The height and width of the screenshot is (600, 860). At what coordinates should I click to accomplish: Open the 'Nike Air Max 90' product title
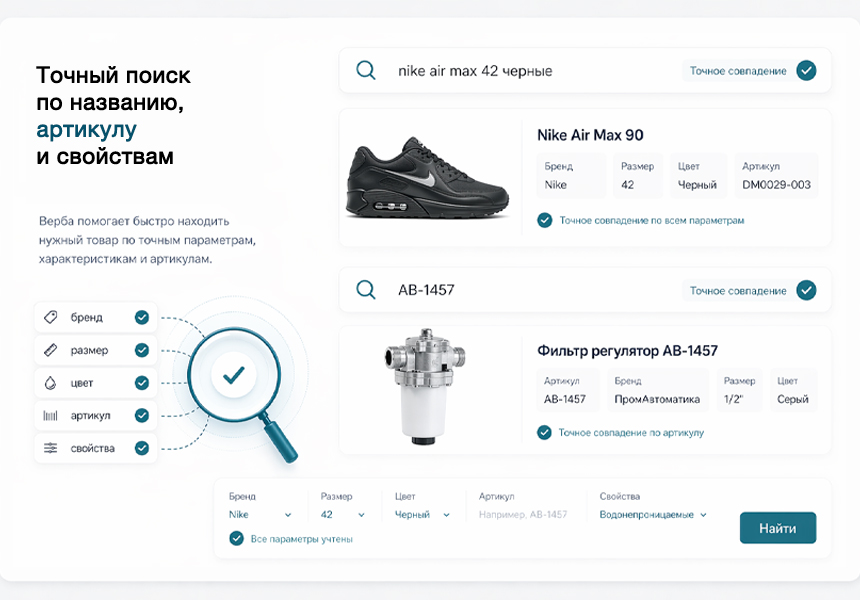(590, 135)
